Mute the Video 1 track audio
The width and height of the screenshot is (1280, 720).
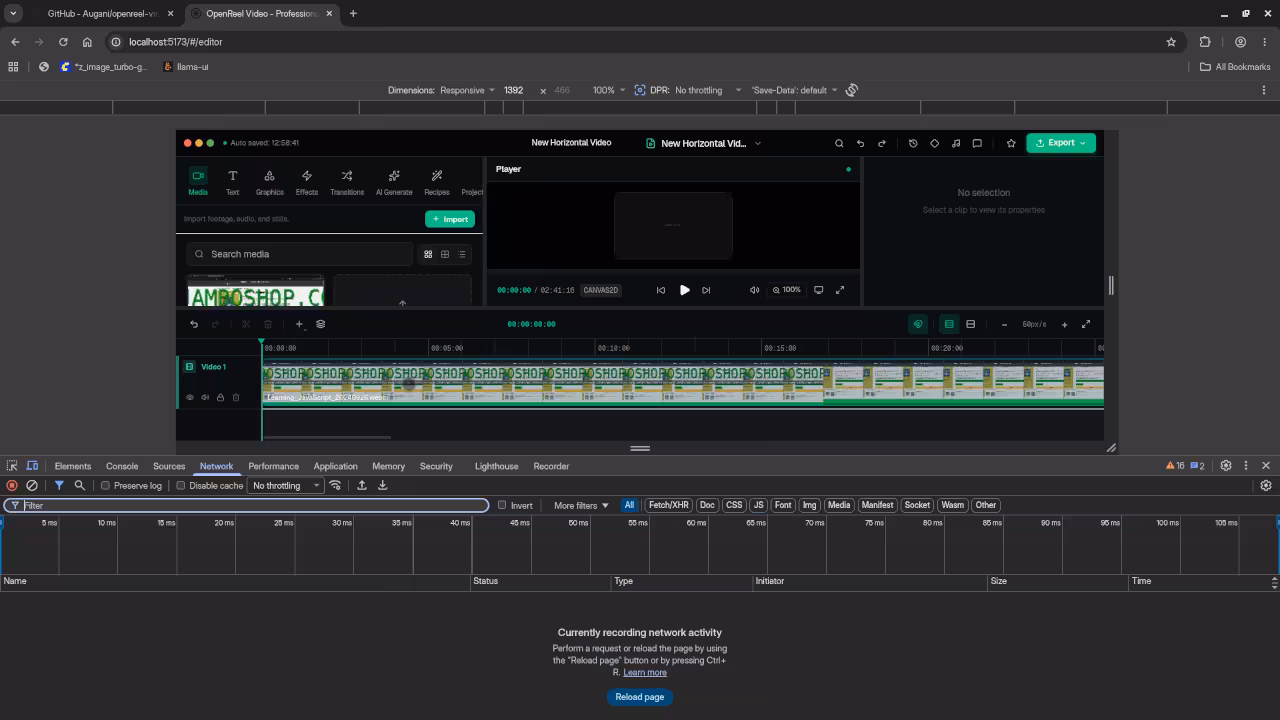[205, 398]
